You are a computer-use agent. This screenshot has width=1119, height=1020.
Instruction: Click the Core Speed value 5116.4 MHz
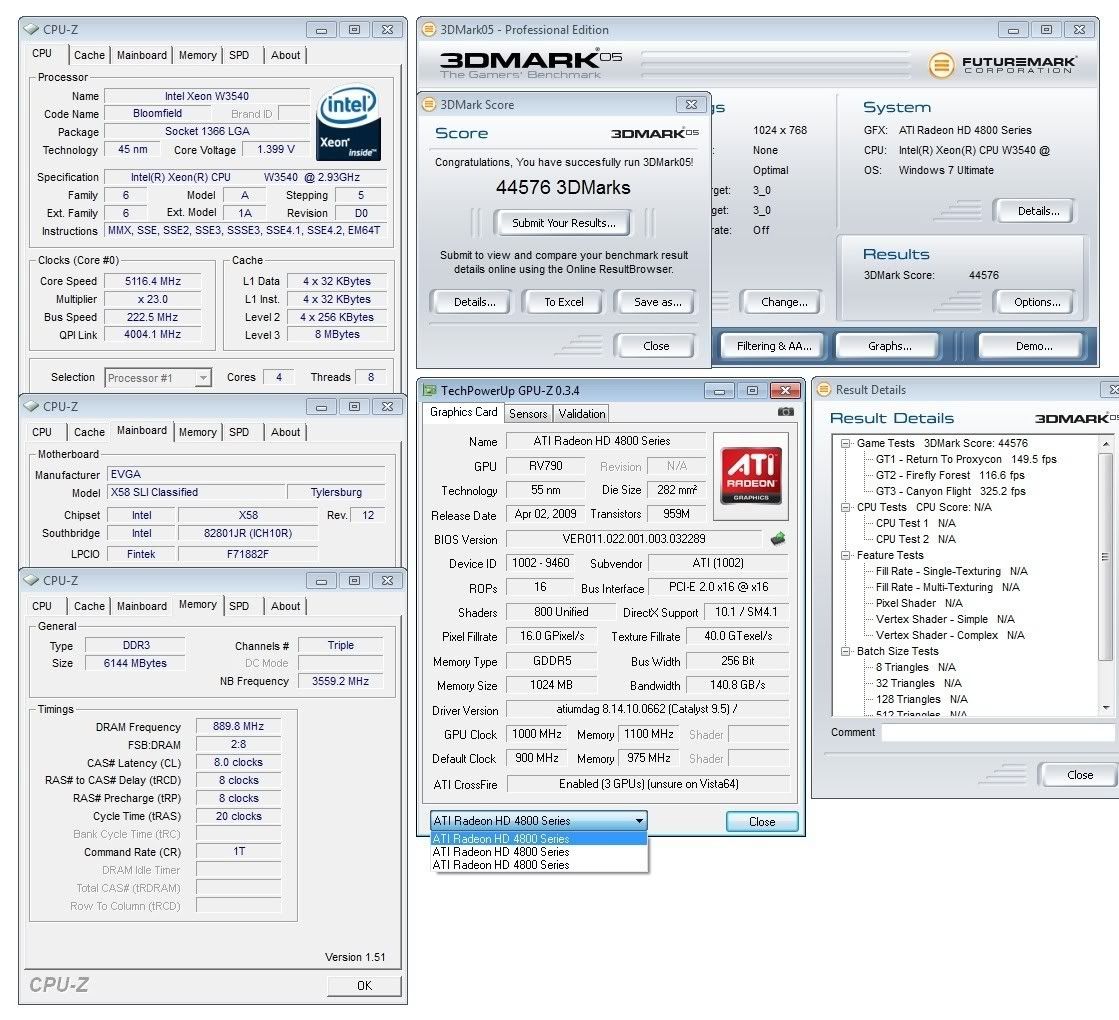(x=153, y=281)
